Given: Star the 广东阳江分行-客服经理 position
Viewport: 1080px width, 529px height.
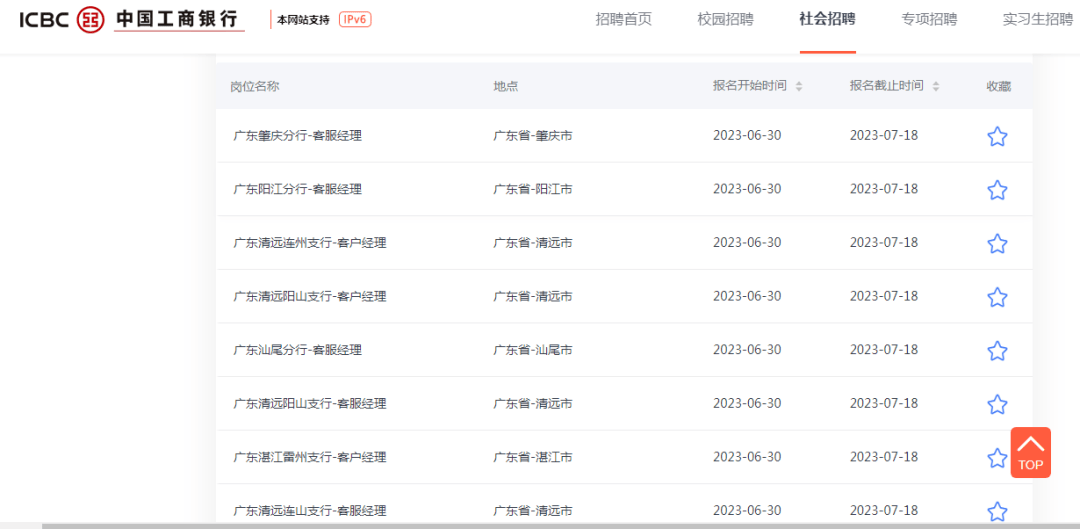Looking at the screenshot, I should click(x=997, y=190).
